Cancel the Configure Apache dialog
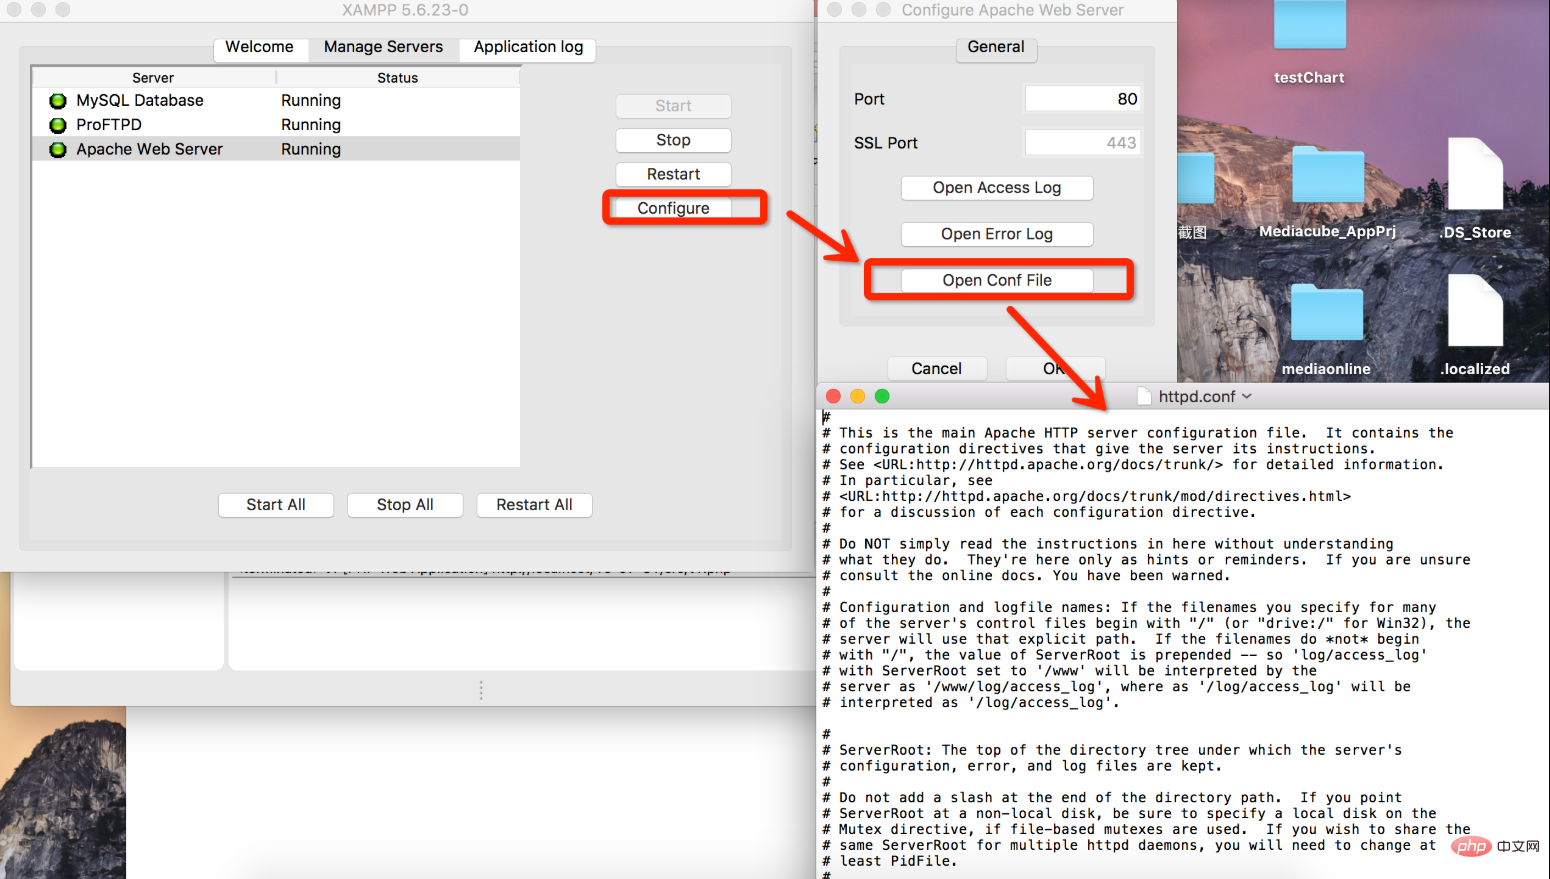Screen dimensions: 1550x879 [937, 369]
